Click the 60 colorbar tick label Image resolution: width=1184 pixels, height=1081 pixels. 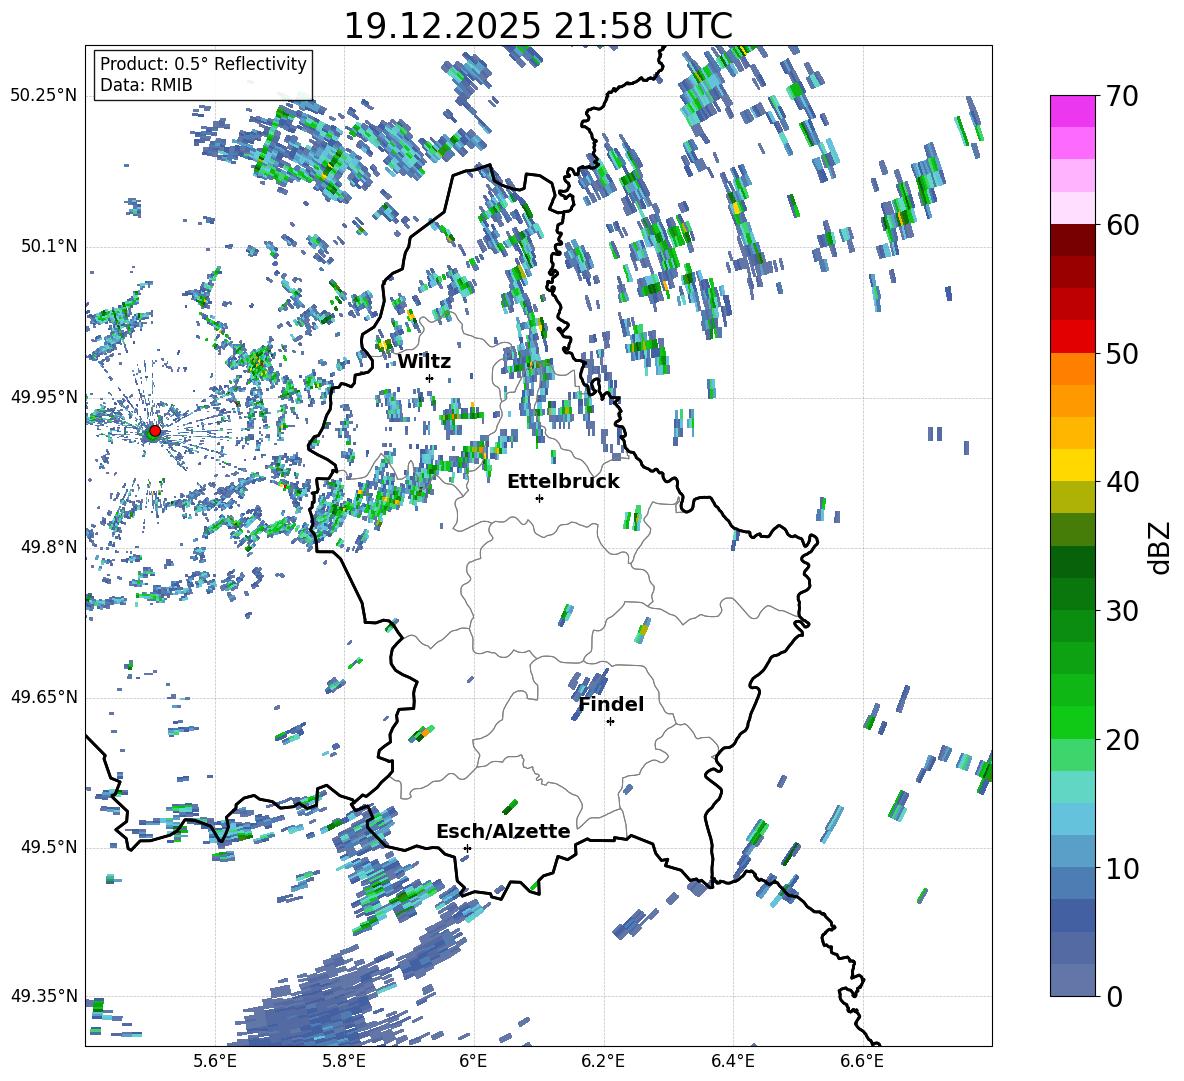[1122, 225]
